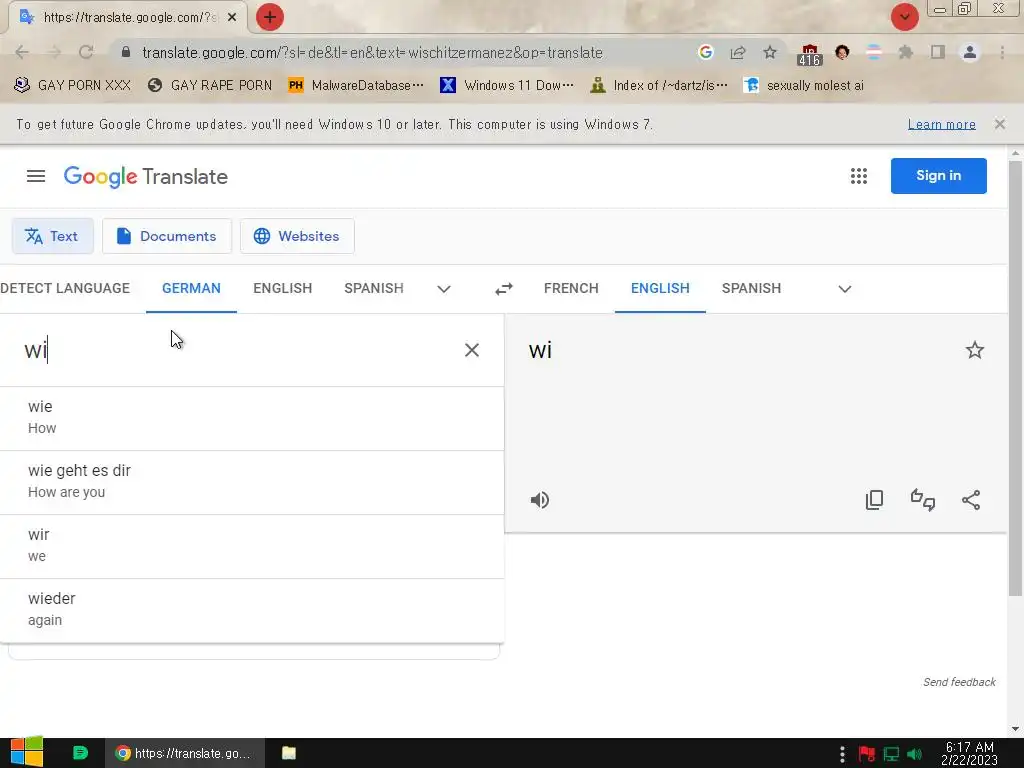The image size is (1024, 768).
Task: Open Index of /~dartz/is bookmark
Action: click(x=658, y=85)
